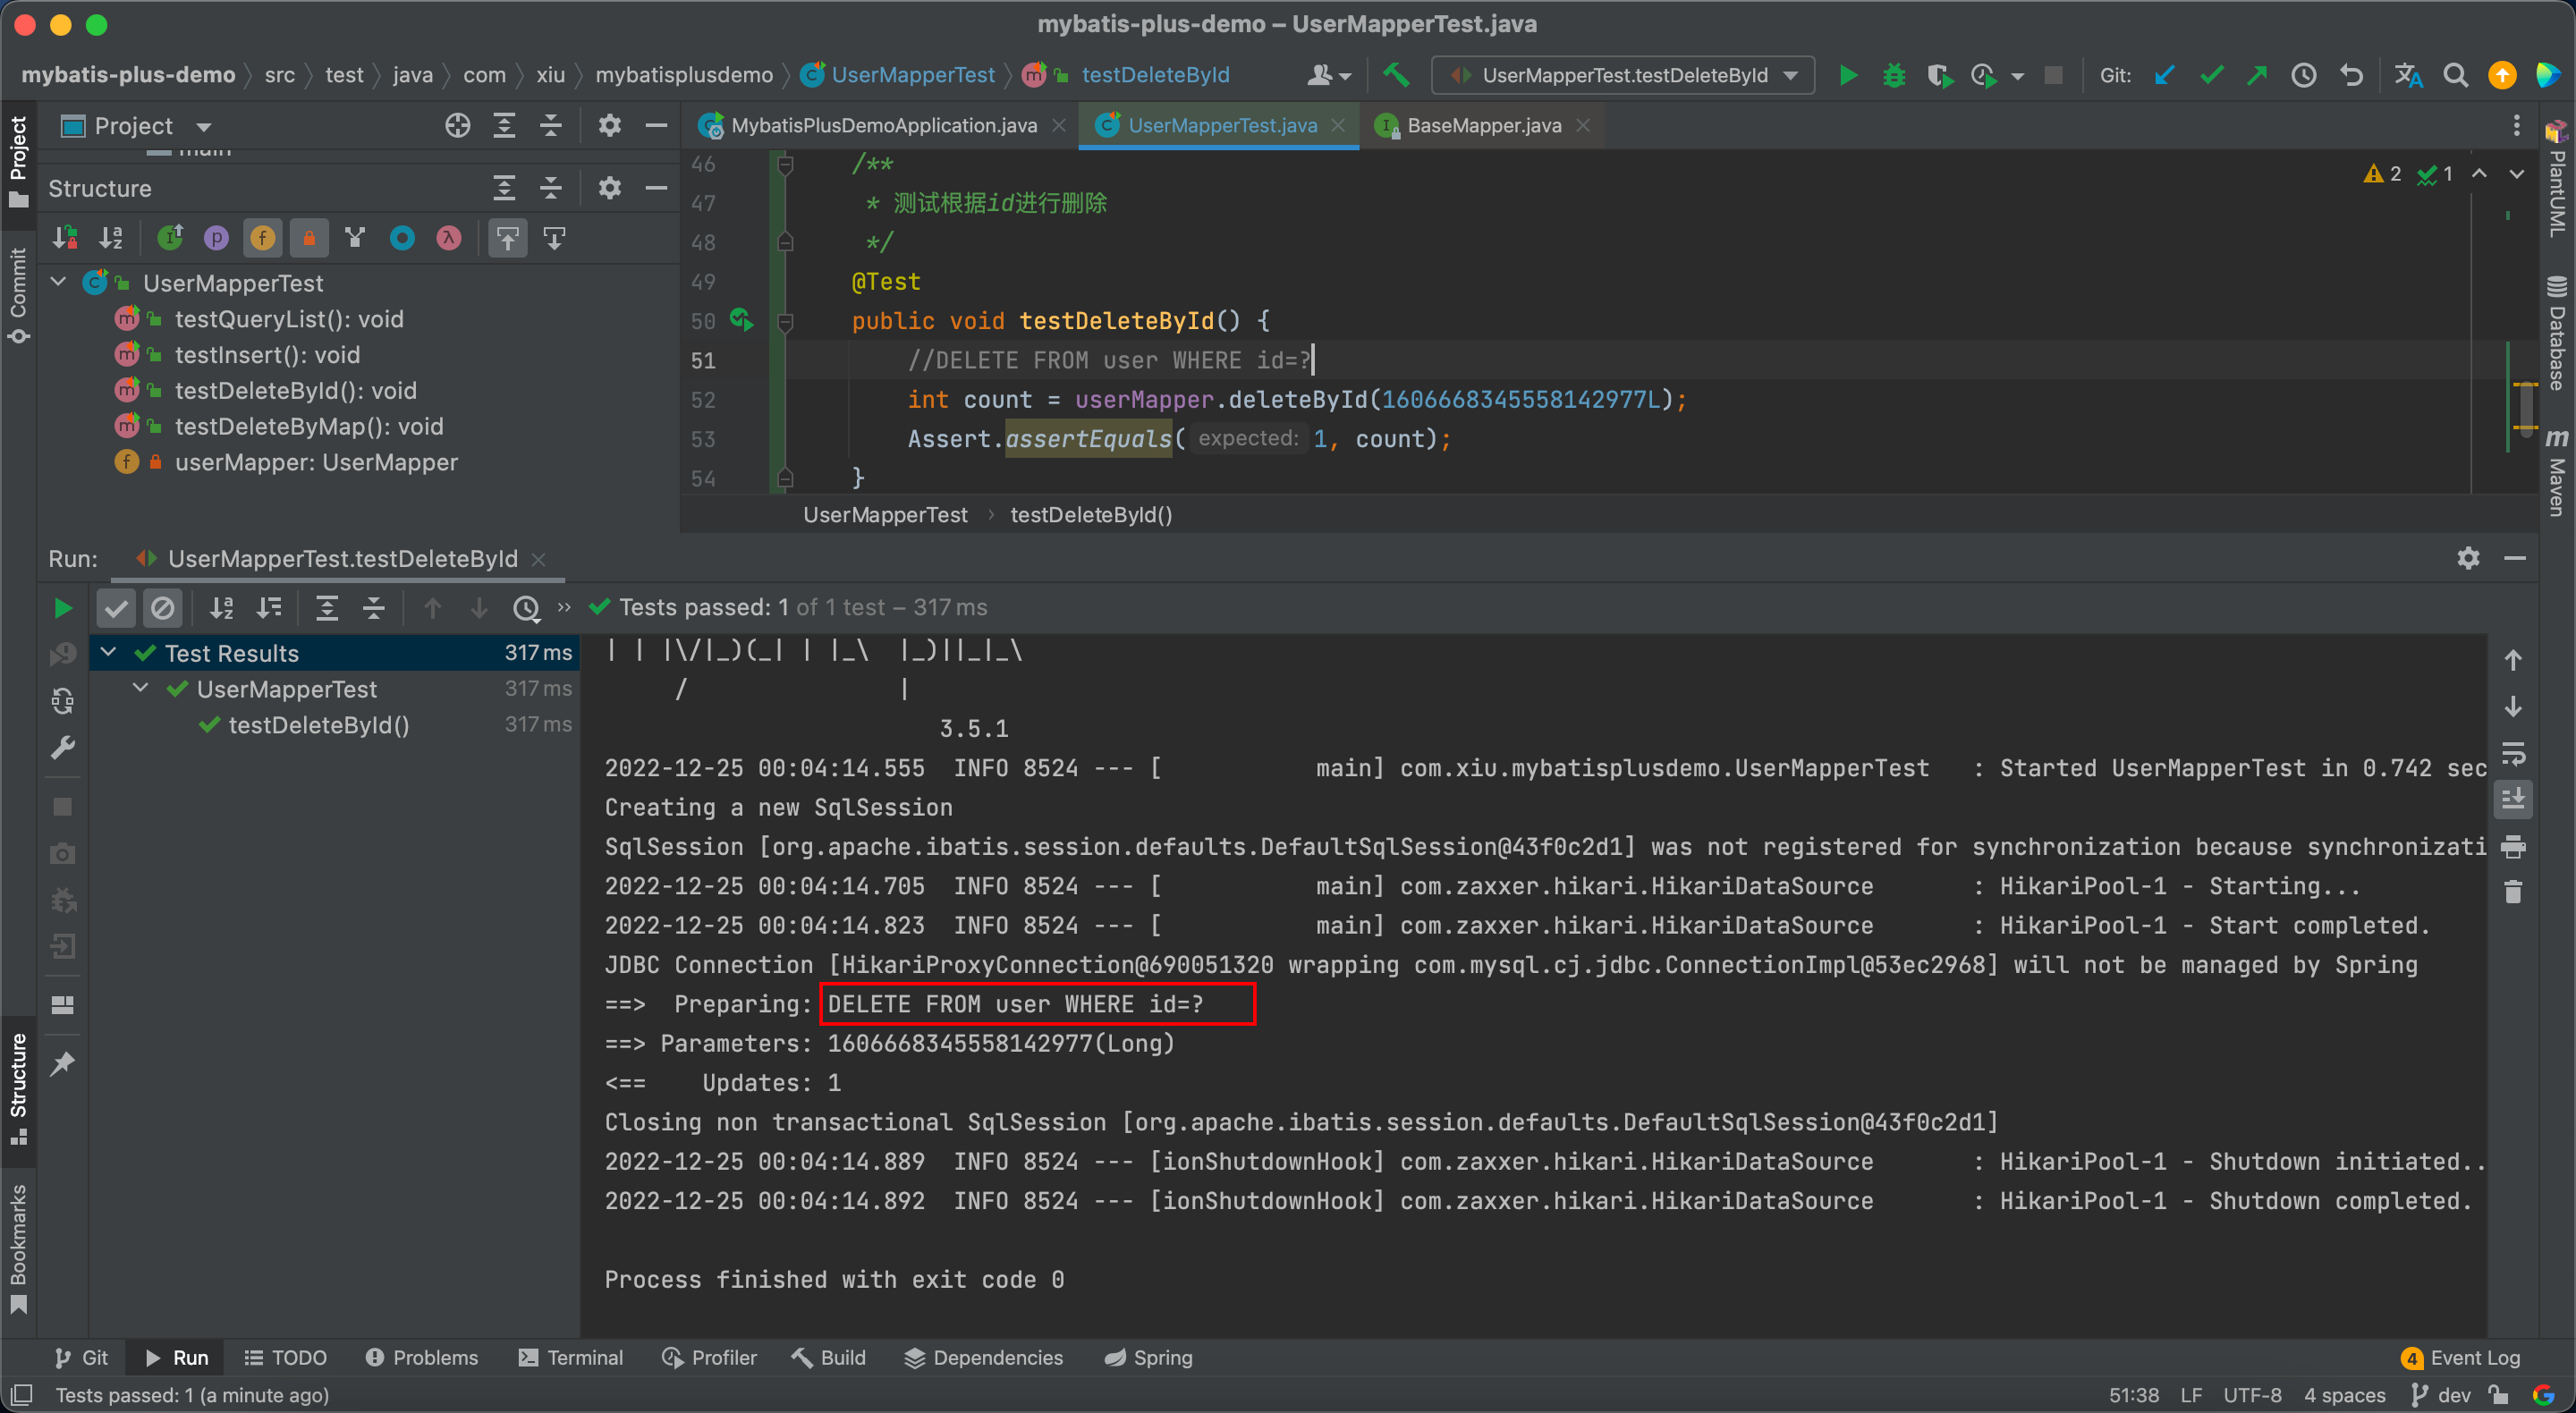Fold the testDeleteById method body
This screenshot has width=2576, height=1413.
click(x=786, y=321)
